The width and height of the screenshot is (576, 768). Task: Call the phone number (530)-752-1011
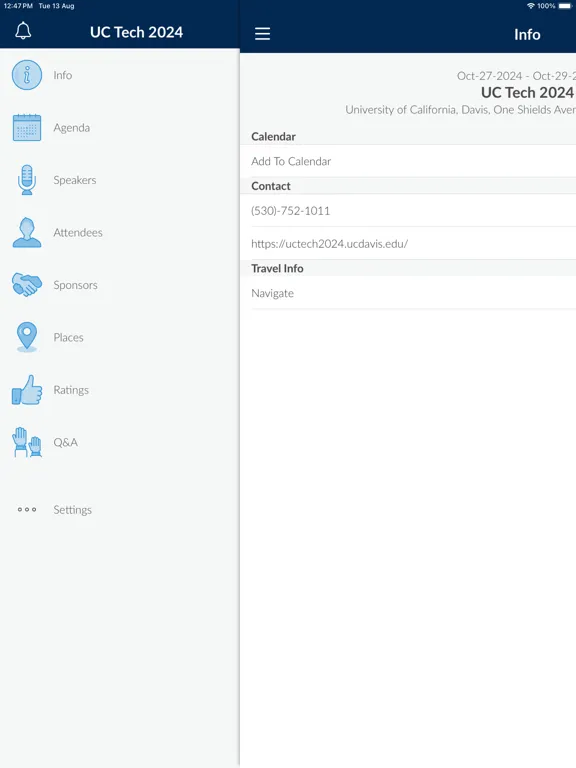pyautogui.click(x=290, y=211)
